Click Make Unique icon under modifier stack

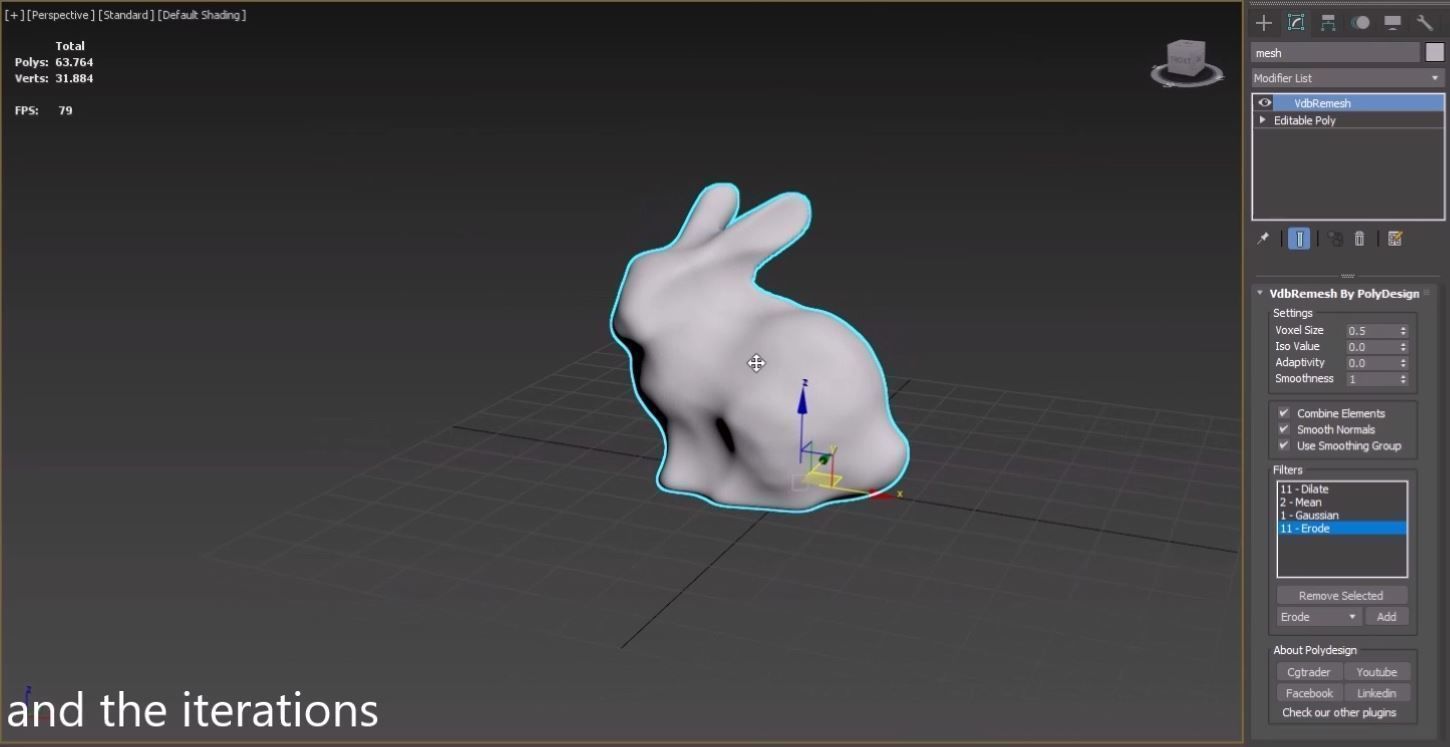tap(1335, 238)
